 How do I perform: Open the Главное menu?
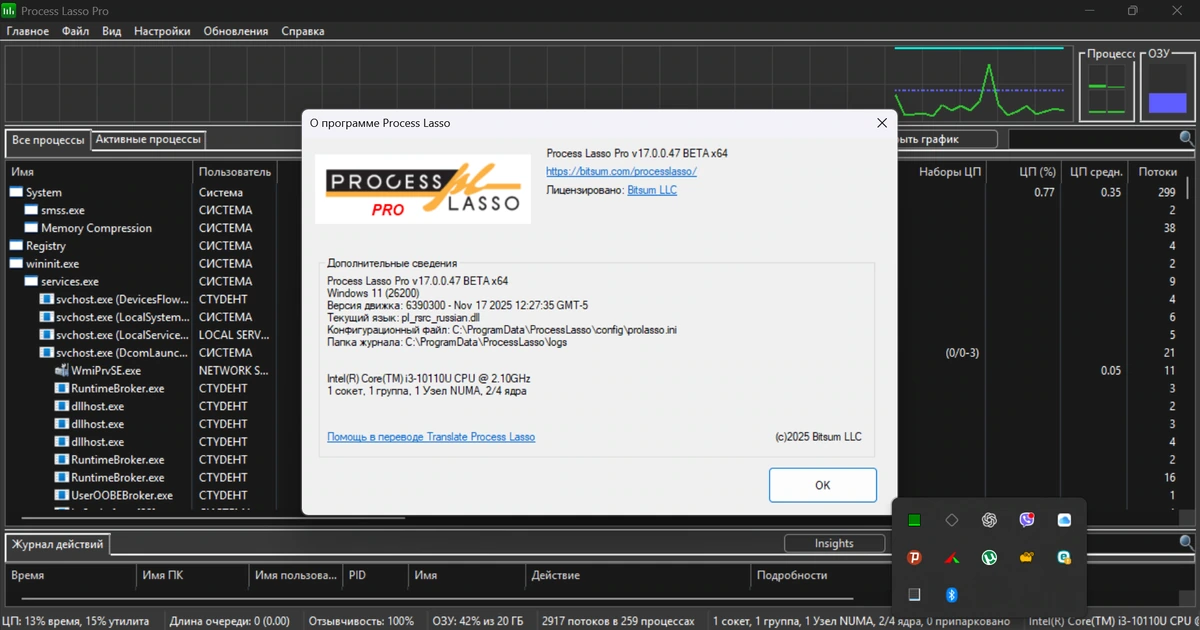pyautogui.click(x=28, y=31)
